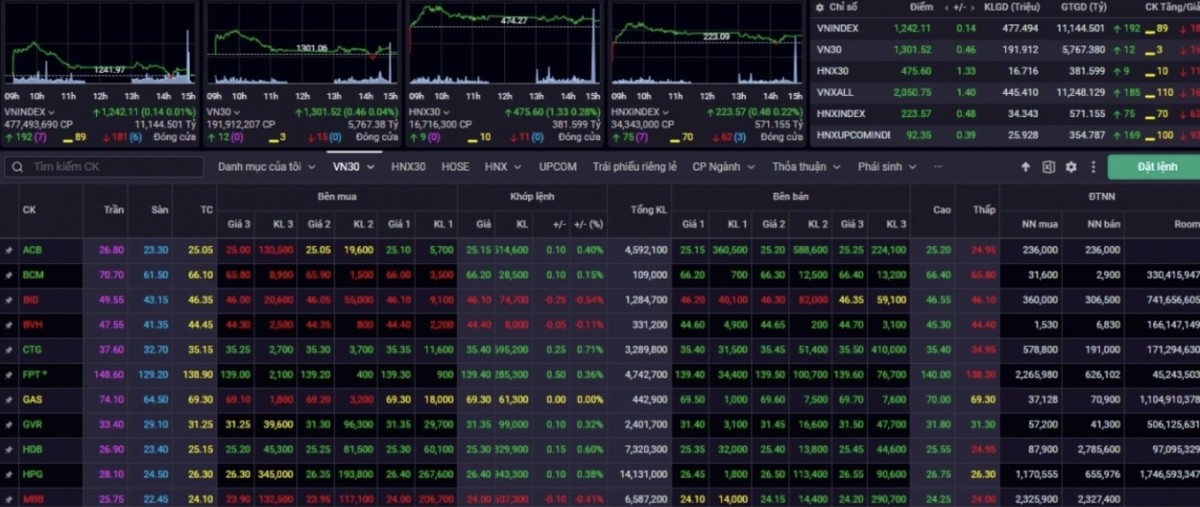Click the search magnifier icon

tap(18, 167)
